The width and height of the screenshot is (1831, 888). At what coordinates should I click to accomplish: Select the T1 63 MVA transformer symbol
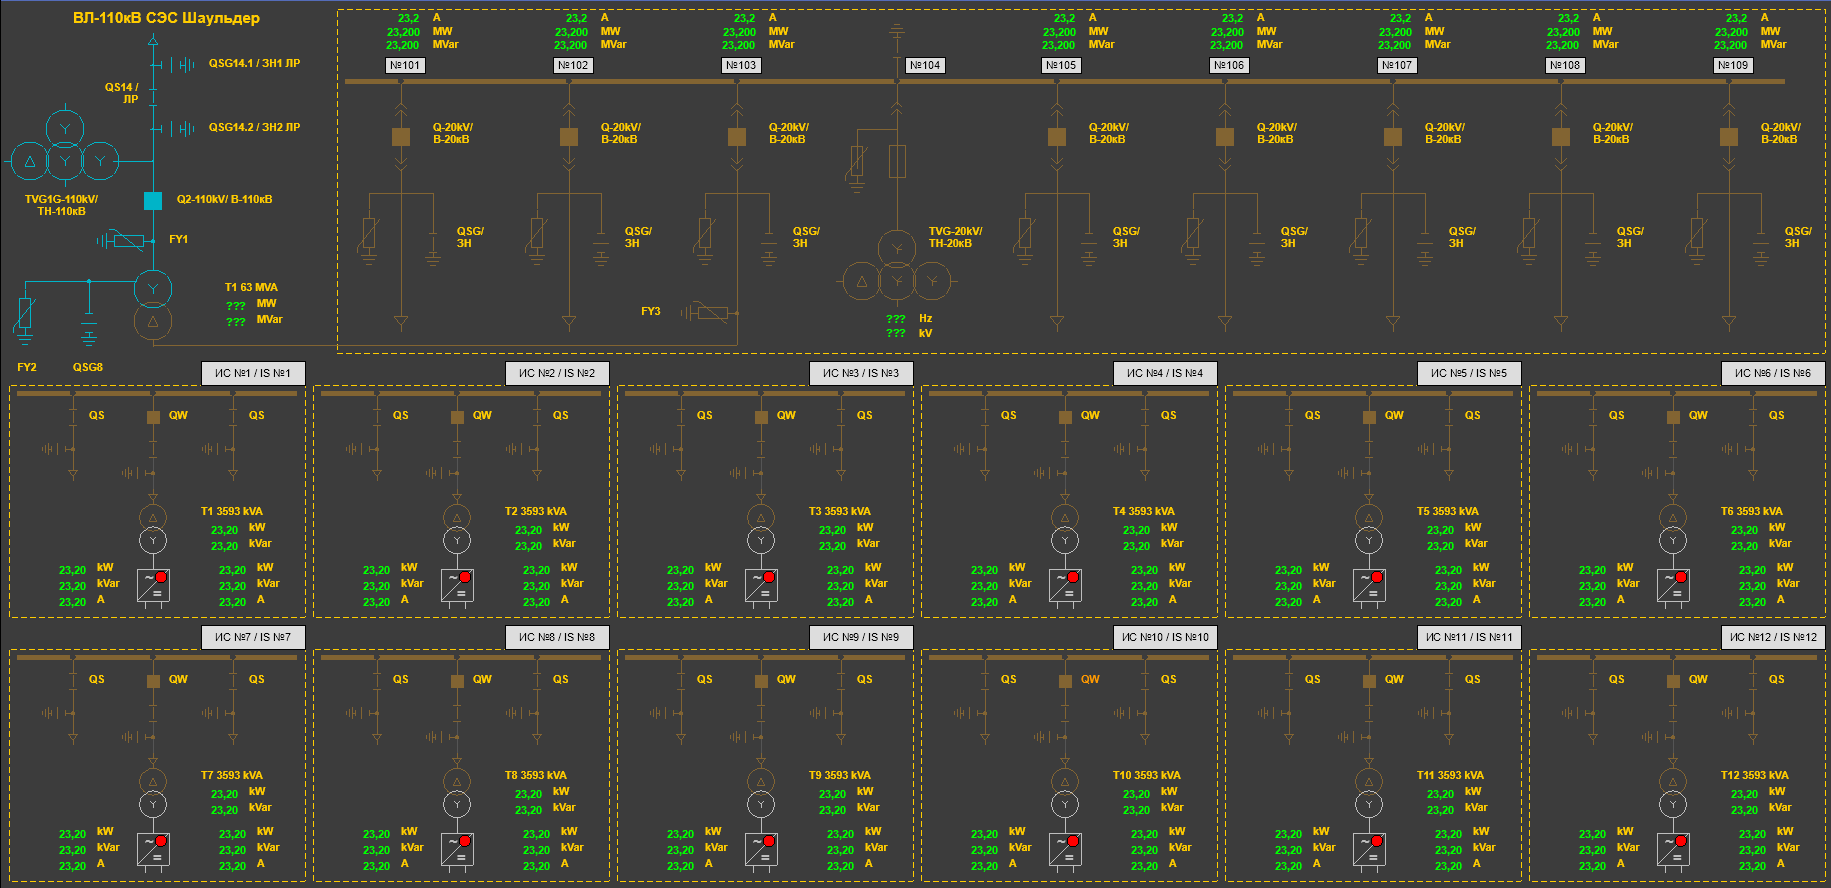pos(153,305)
